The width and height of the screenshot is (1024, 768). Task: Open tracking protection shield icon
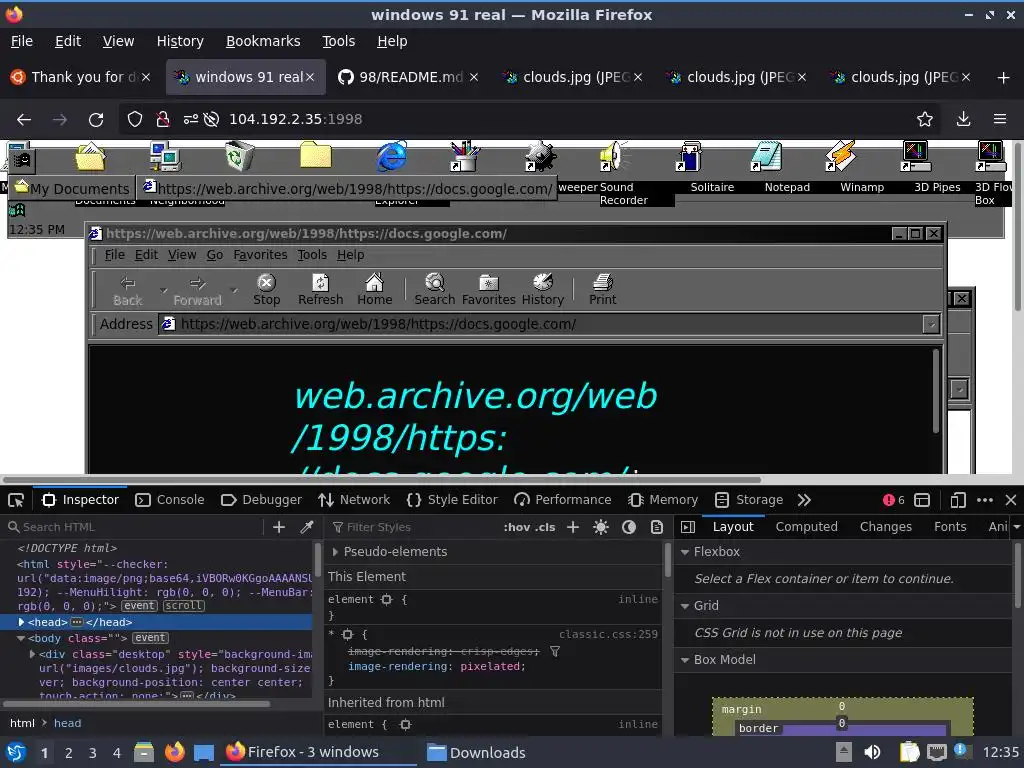coord(135,119)
